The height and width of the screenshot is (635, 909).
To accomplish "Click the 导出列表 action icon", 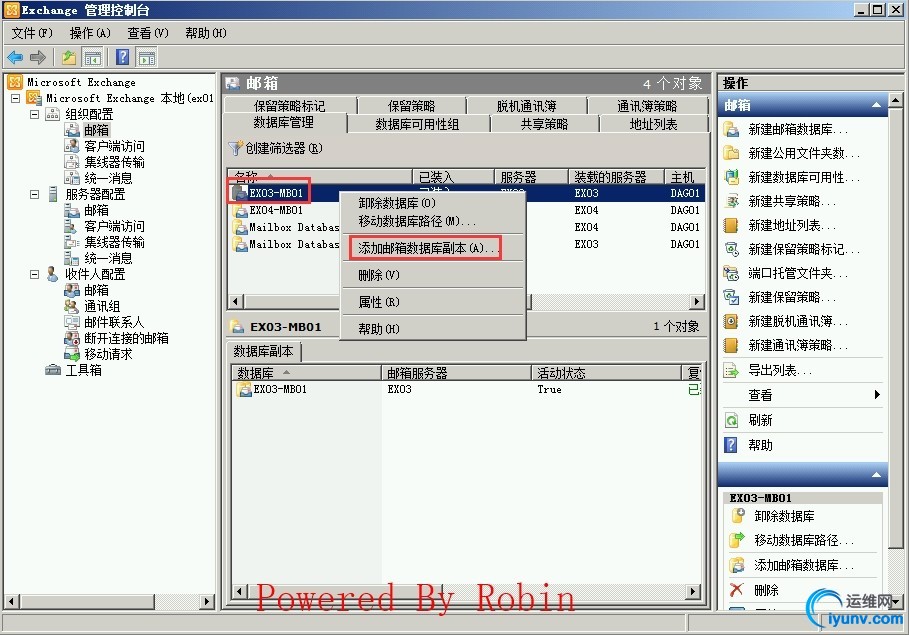I will coord(732,370).
